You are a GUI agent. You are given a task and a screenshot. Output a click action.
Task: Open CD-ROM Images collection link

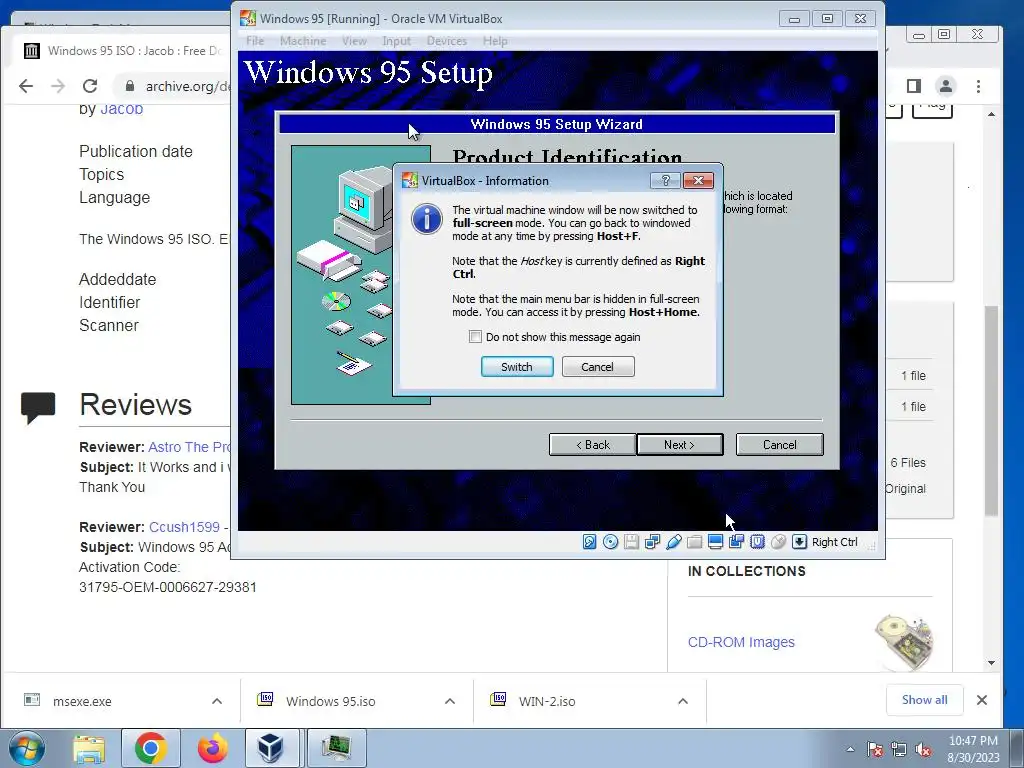point(741,642)
